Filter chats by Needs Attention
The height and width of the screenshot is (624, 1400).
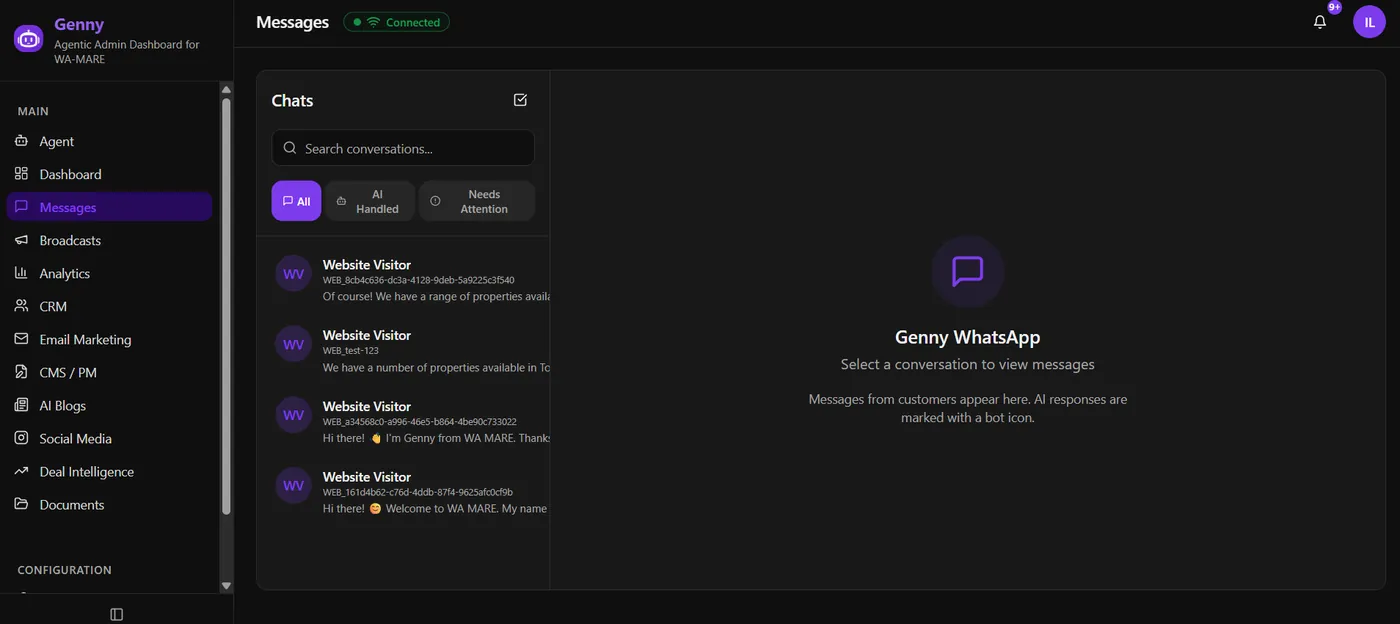[x=477, y=201]
